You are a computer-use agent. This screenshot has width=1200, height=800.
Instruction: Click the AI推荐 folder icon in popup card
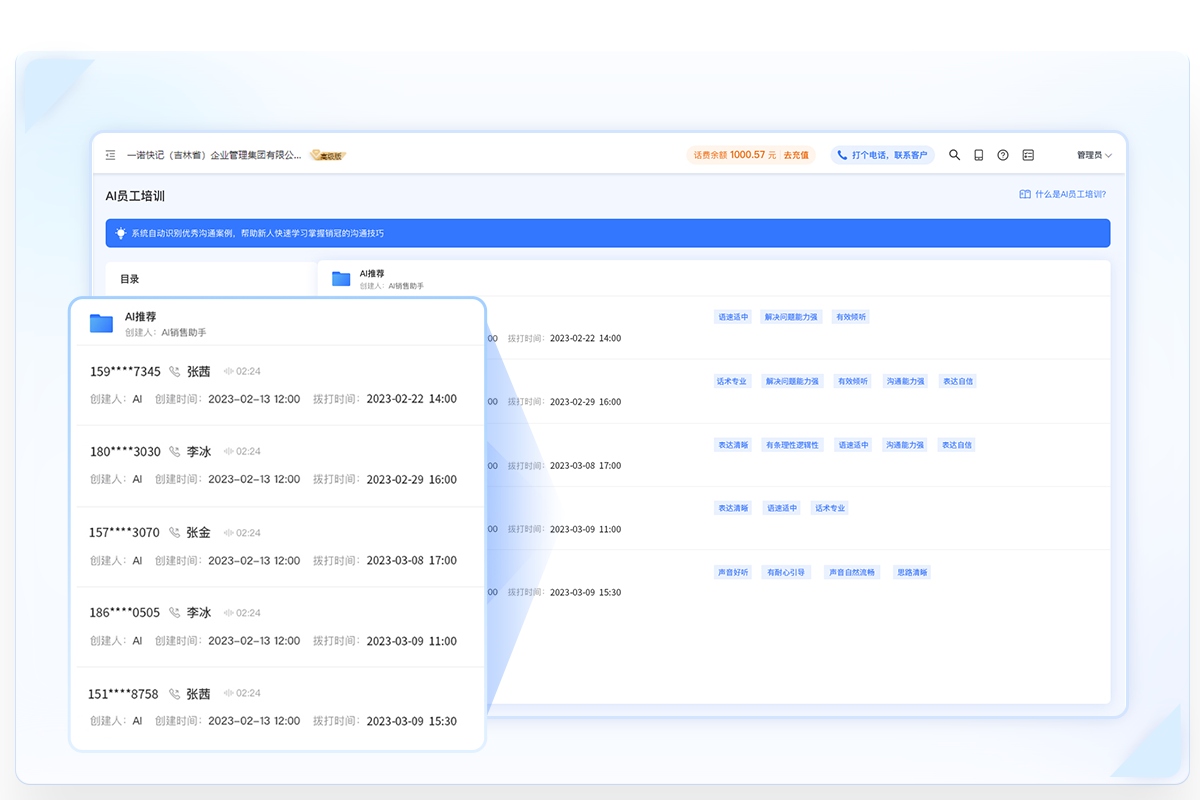click(101, 323)
